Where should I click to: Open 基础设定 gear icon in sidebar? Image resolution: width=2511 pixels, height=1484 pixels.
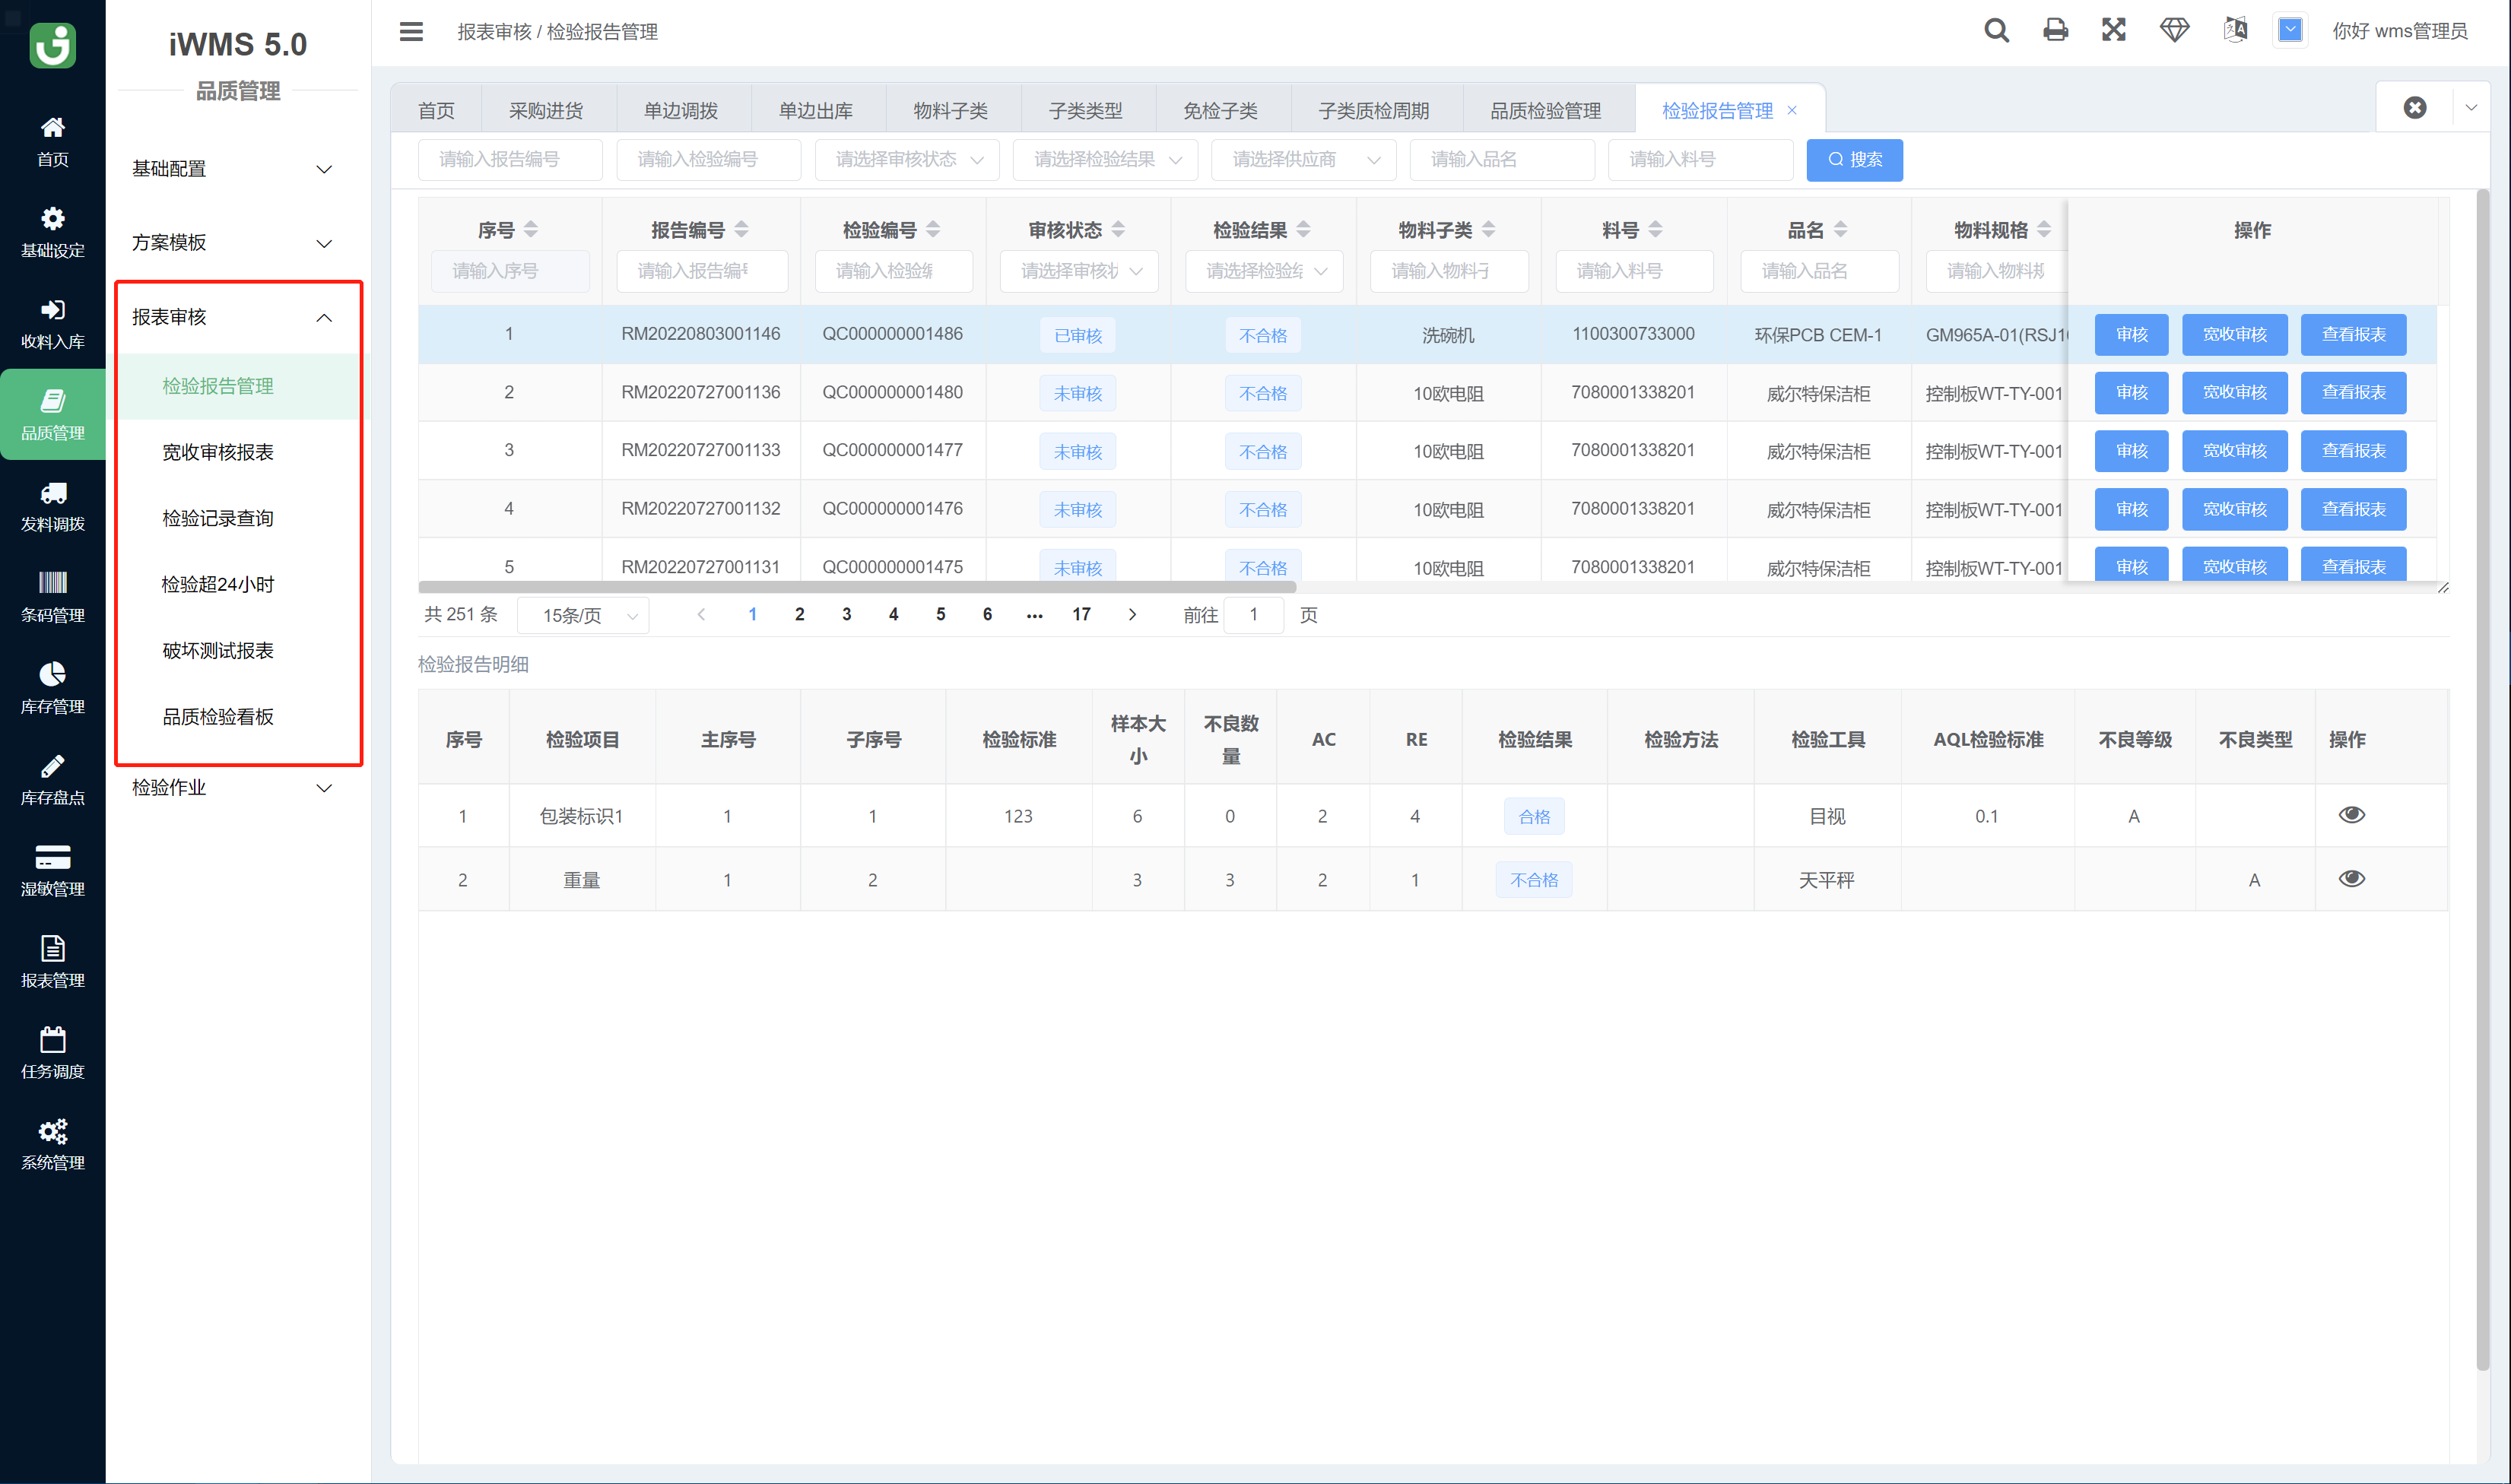click(x=52, y=218)
